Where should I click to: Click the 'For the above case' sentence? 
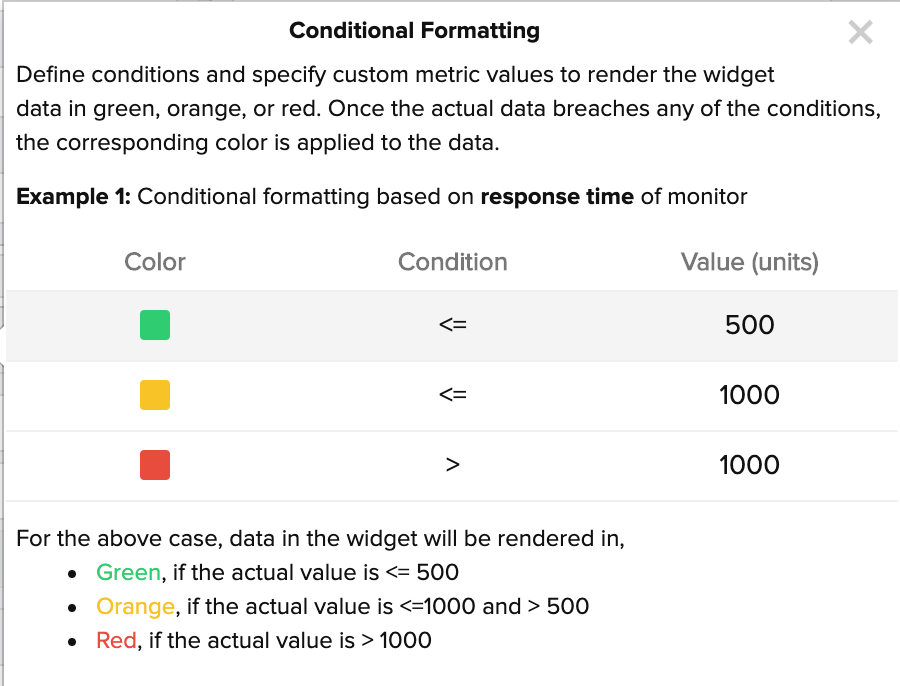(x=320, y=539)
